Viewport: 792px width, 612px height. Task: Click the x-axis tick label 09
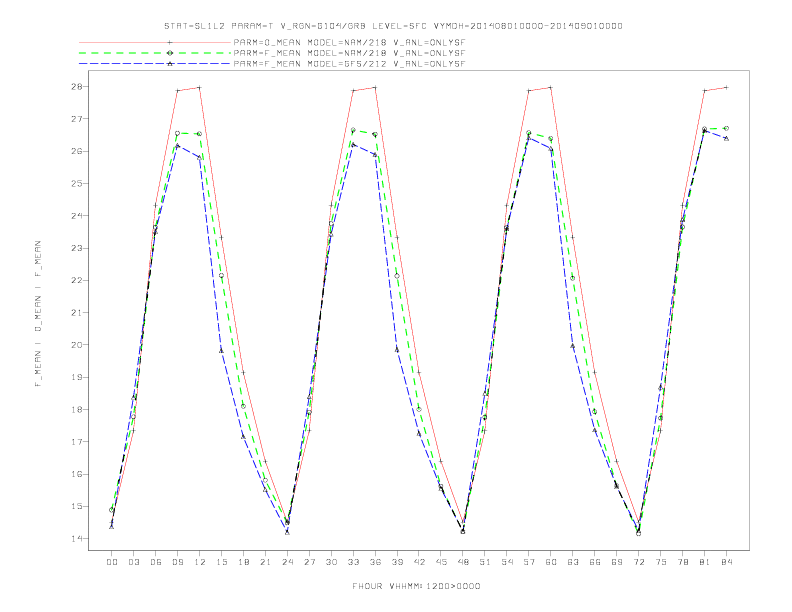click(x=177, y=562)
